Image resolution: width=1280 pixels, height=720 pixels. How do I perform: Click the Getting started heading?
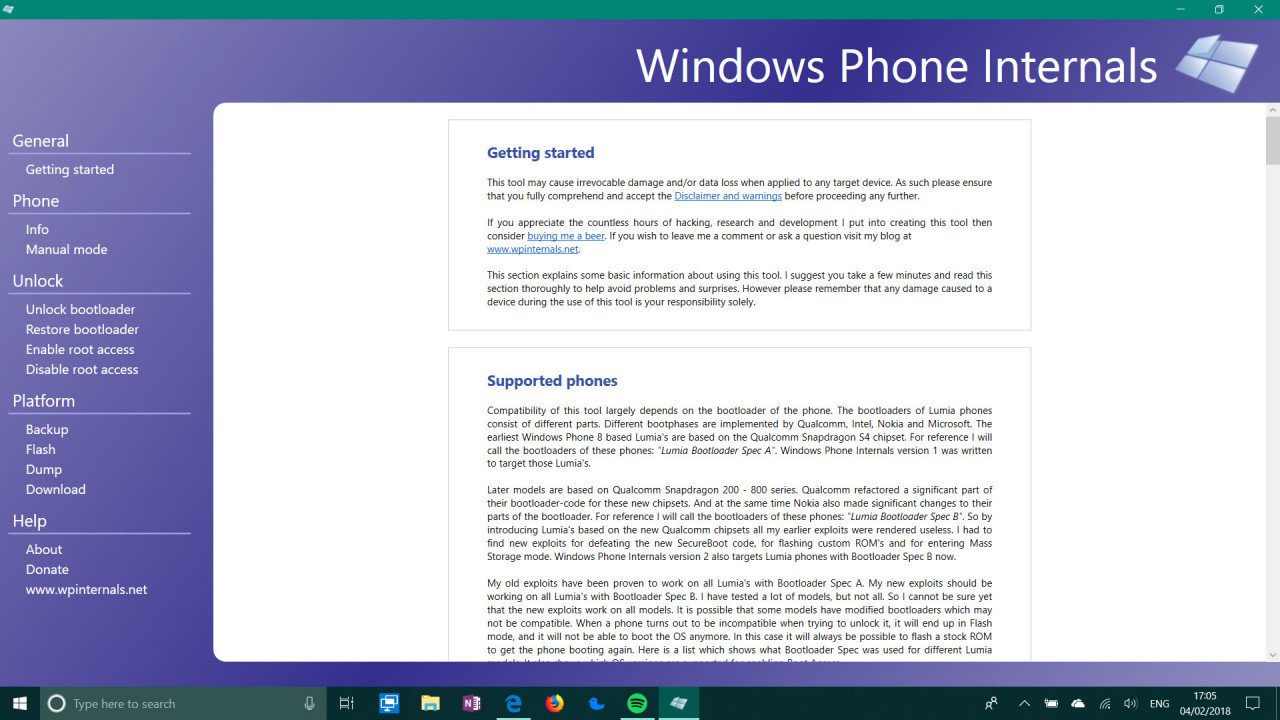point(541,153)
